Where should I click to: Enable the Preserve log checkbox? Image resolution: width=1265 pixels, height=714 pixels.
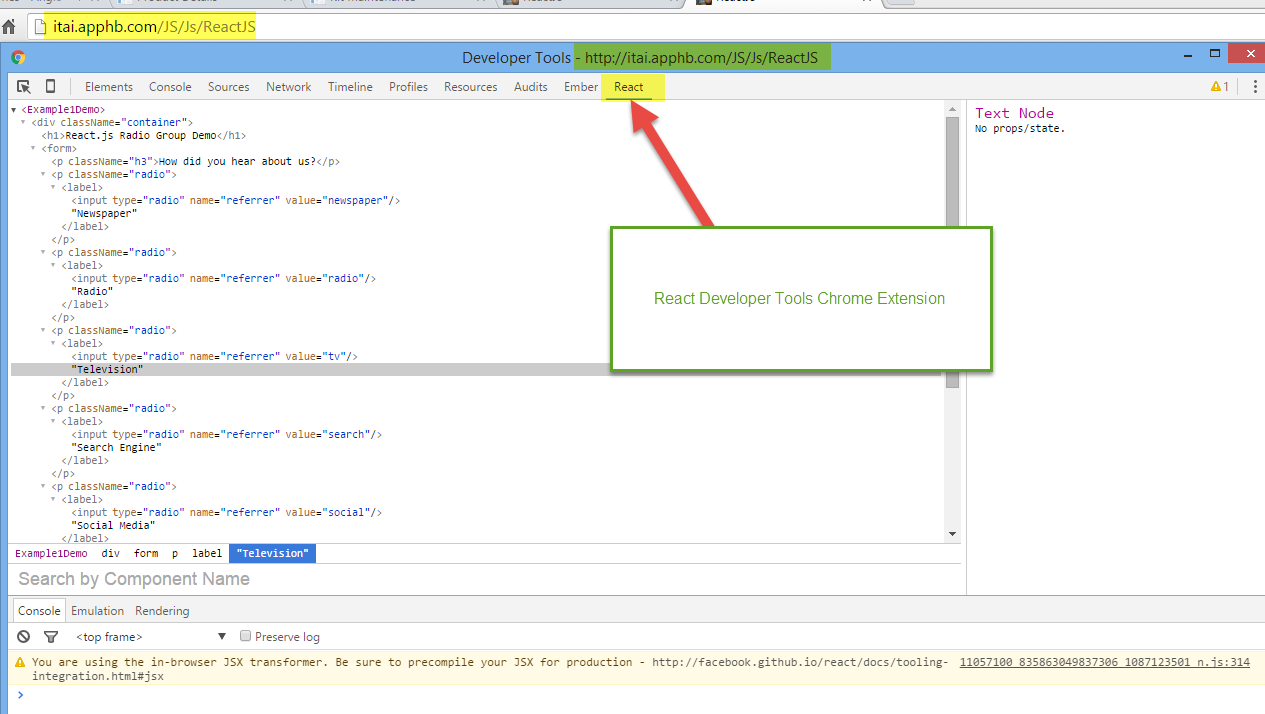tap(246, 636)
